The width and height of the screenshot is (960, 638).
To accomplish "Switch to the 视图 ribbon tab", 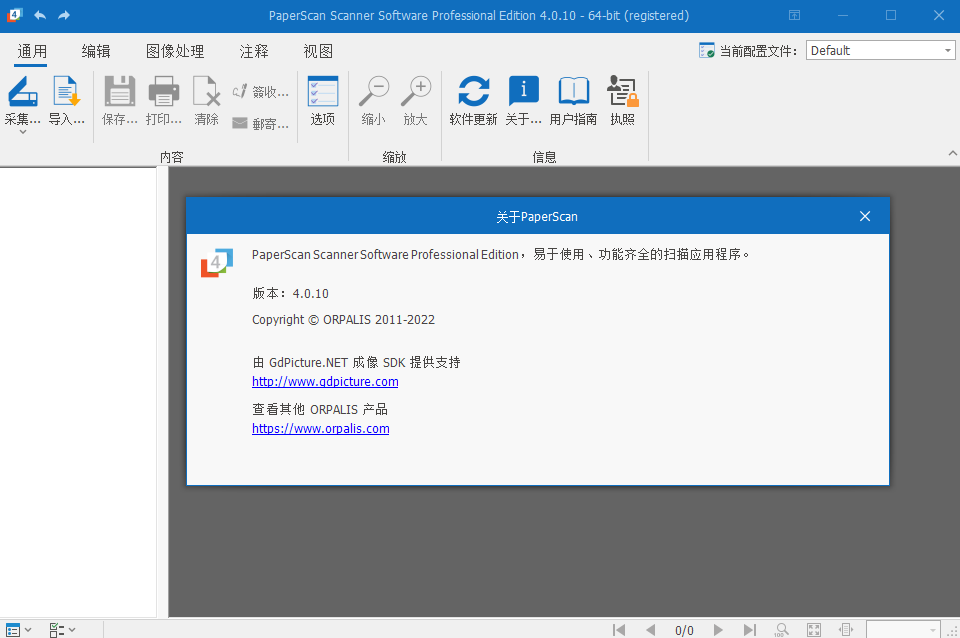I will click(318, 51).
